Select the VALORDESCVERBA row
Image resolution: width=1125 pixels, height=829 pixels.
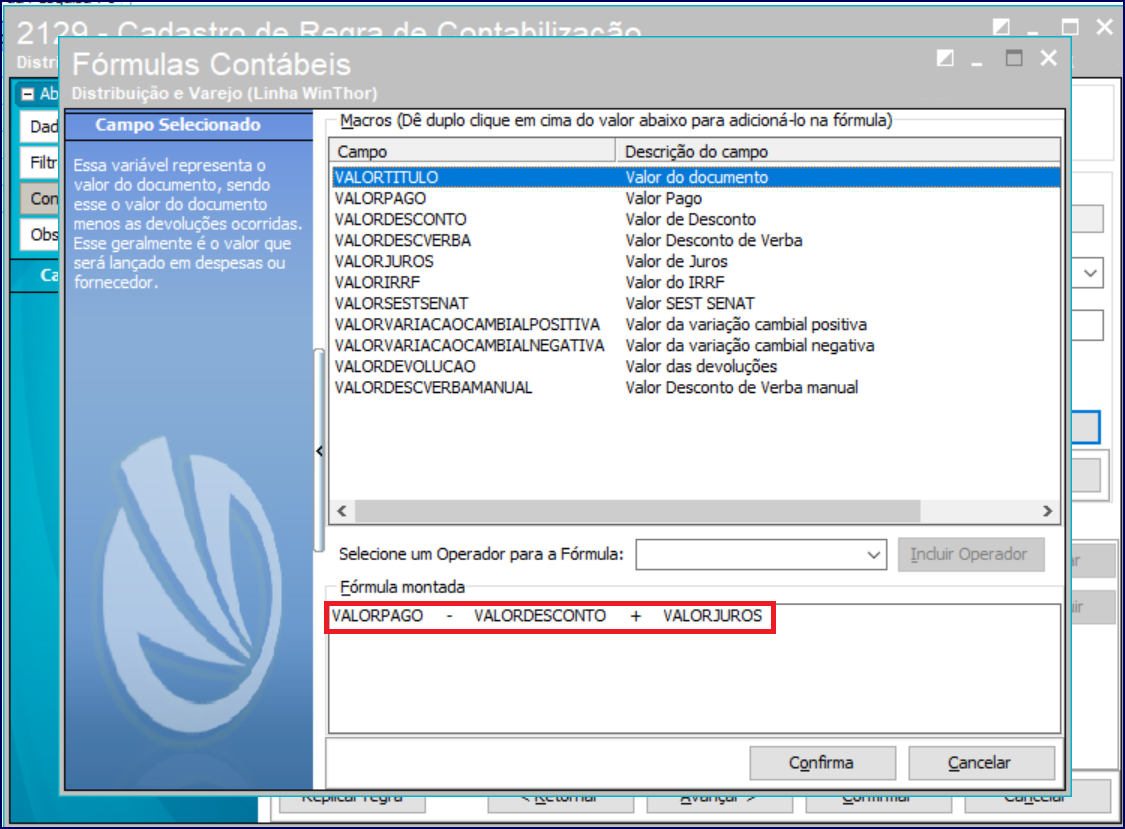coord(695,240)
